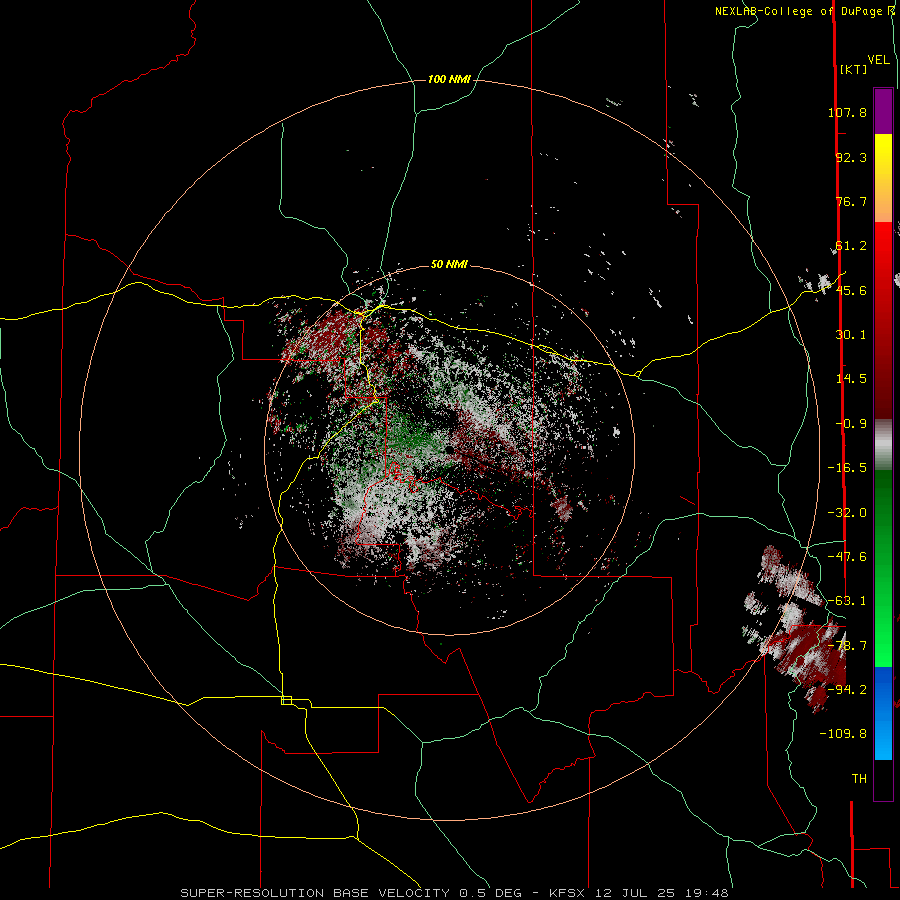Click the blue segment of the color bar
The width and height of the screenshot is (900, 900).
tap(883, 713)
